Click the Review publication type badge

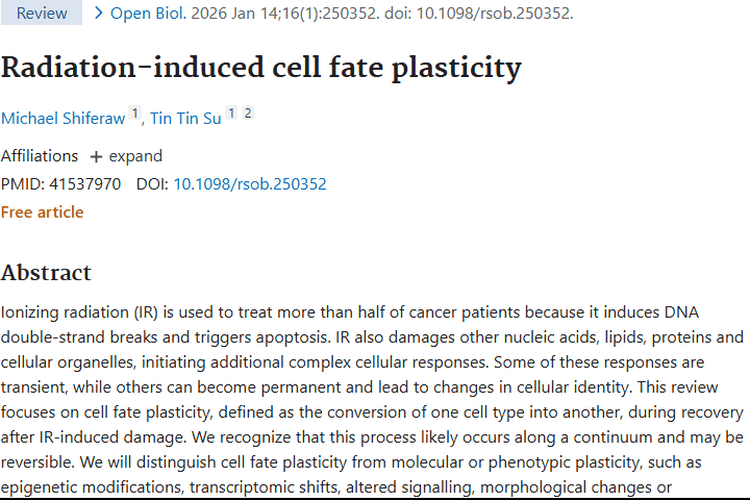[42, 13]
